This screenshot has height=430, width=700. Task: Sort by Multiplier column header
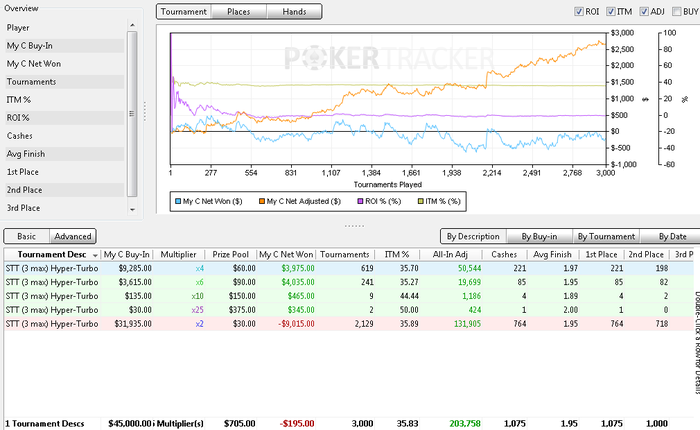click(179, 255)
